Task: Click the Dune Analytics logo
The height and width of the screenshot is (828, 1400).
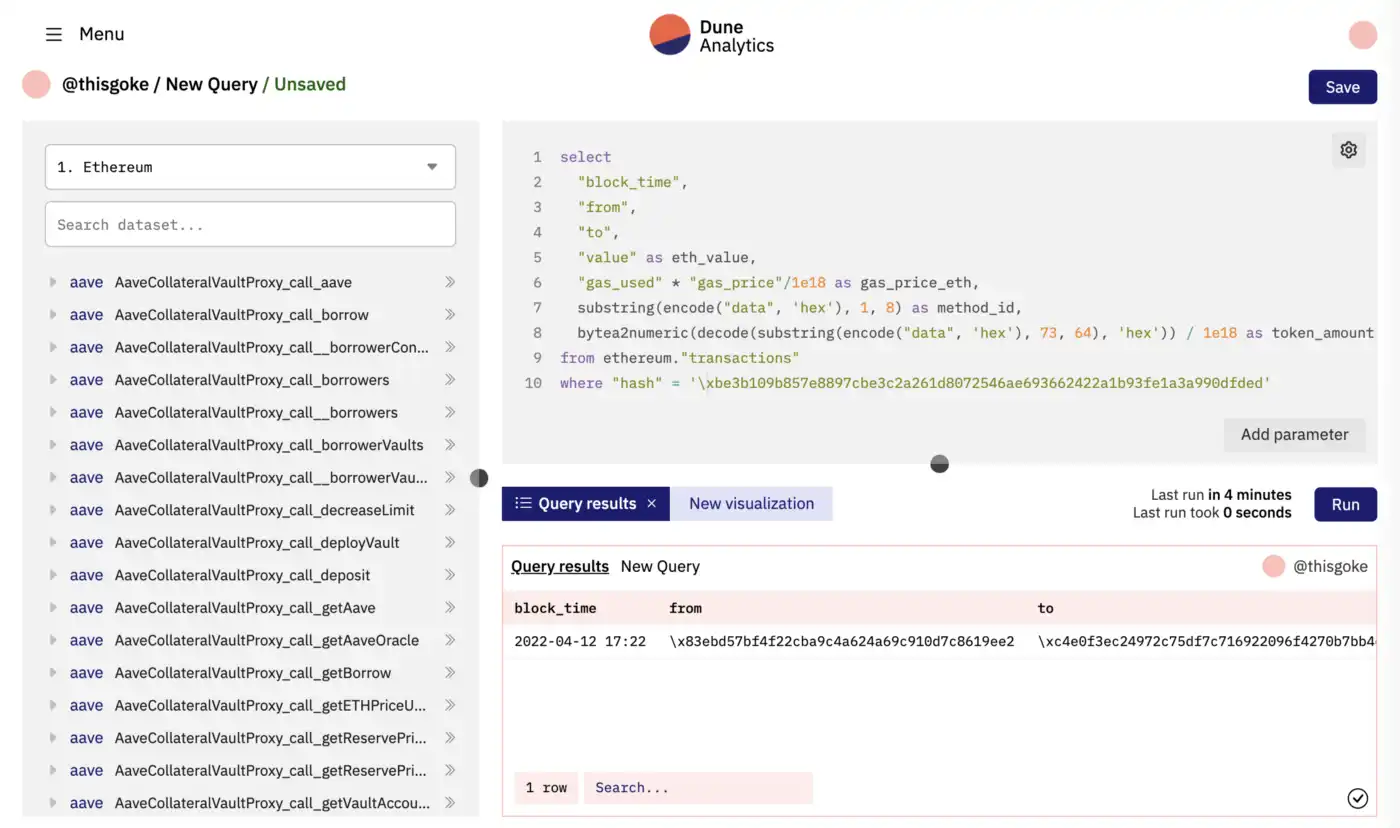Action: tap(712, 34)
